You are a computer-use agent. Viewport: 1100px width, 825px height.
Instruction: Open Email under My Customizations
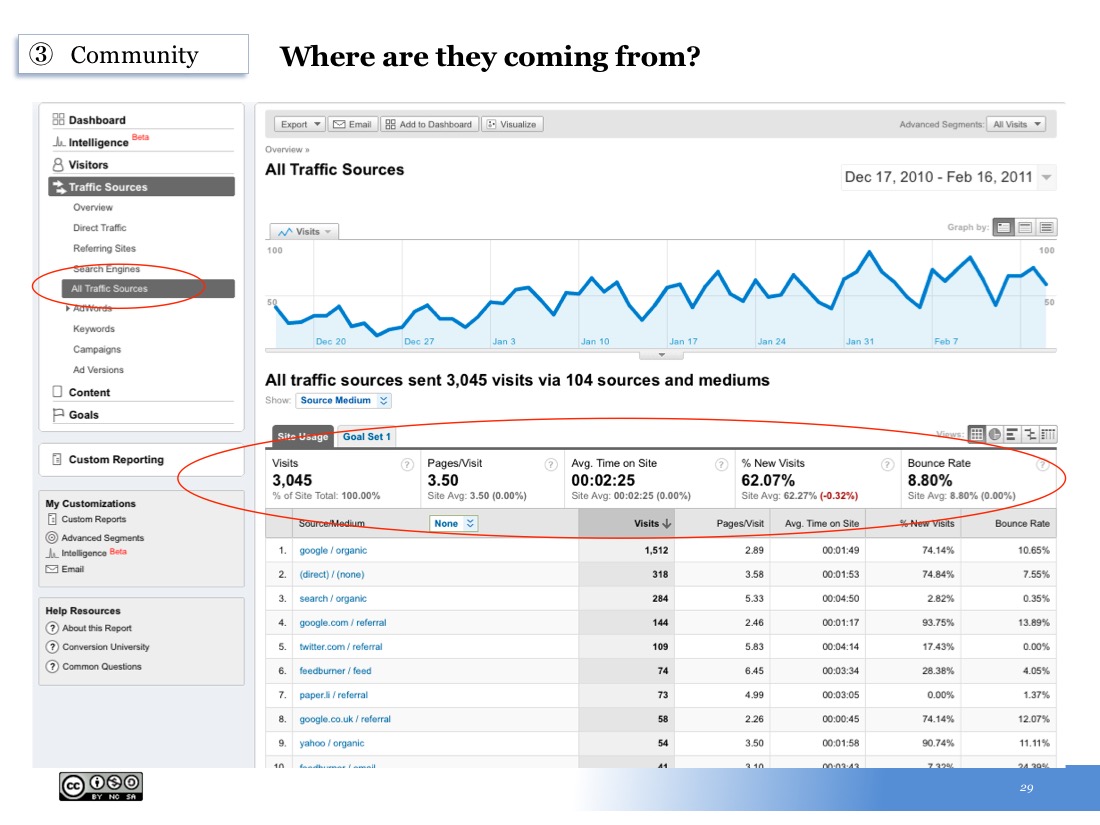[65, 569]
